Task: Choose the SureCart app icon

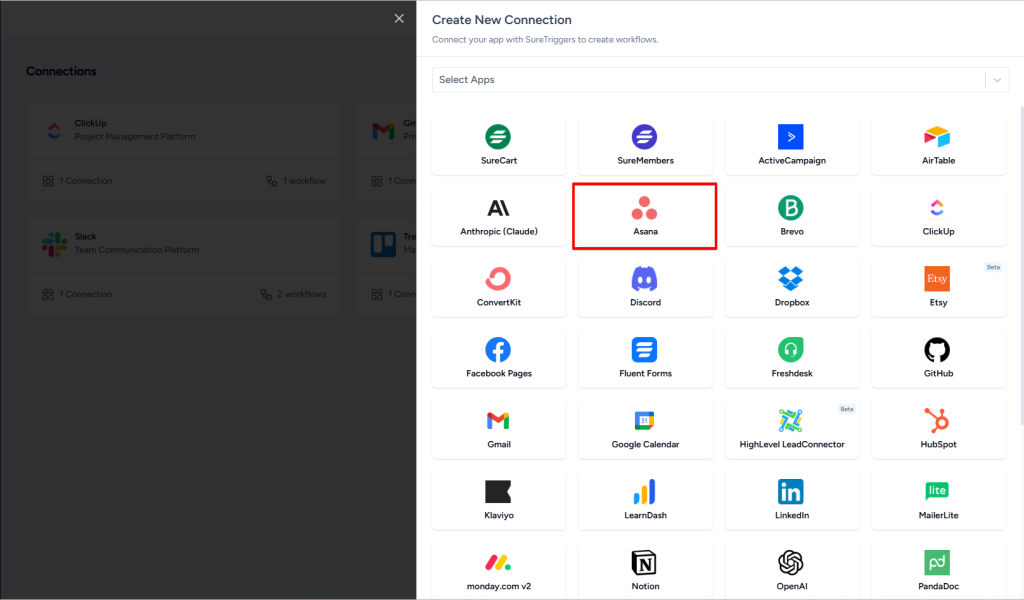Action: pos(498,137)
